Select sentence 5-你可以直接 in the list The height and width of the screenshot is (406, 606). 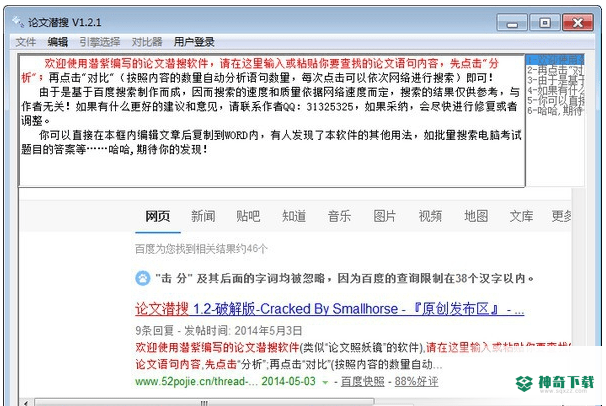click(555, 100)
